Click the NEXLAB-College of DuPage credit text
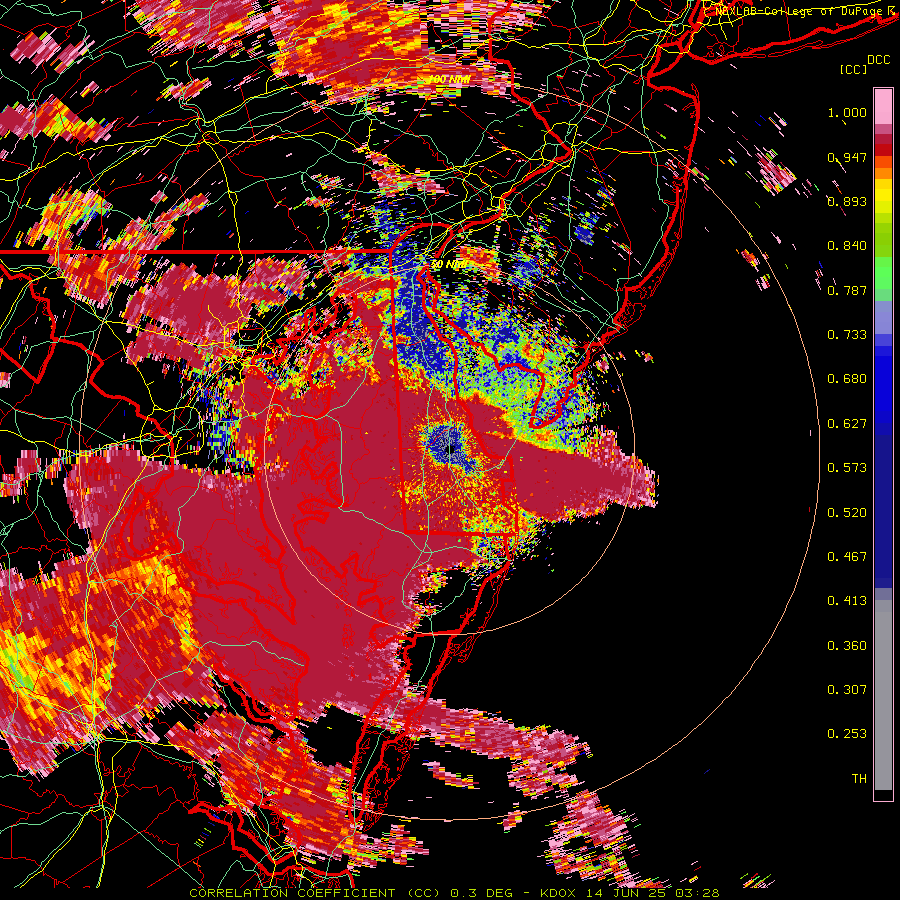The height and width of the screenshot is (900, 900). [804, 11]
